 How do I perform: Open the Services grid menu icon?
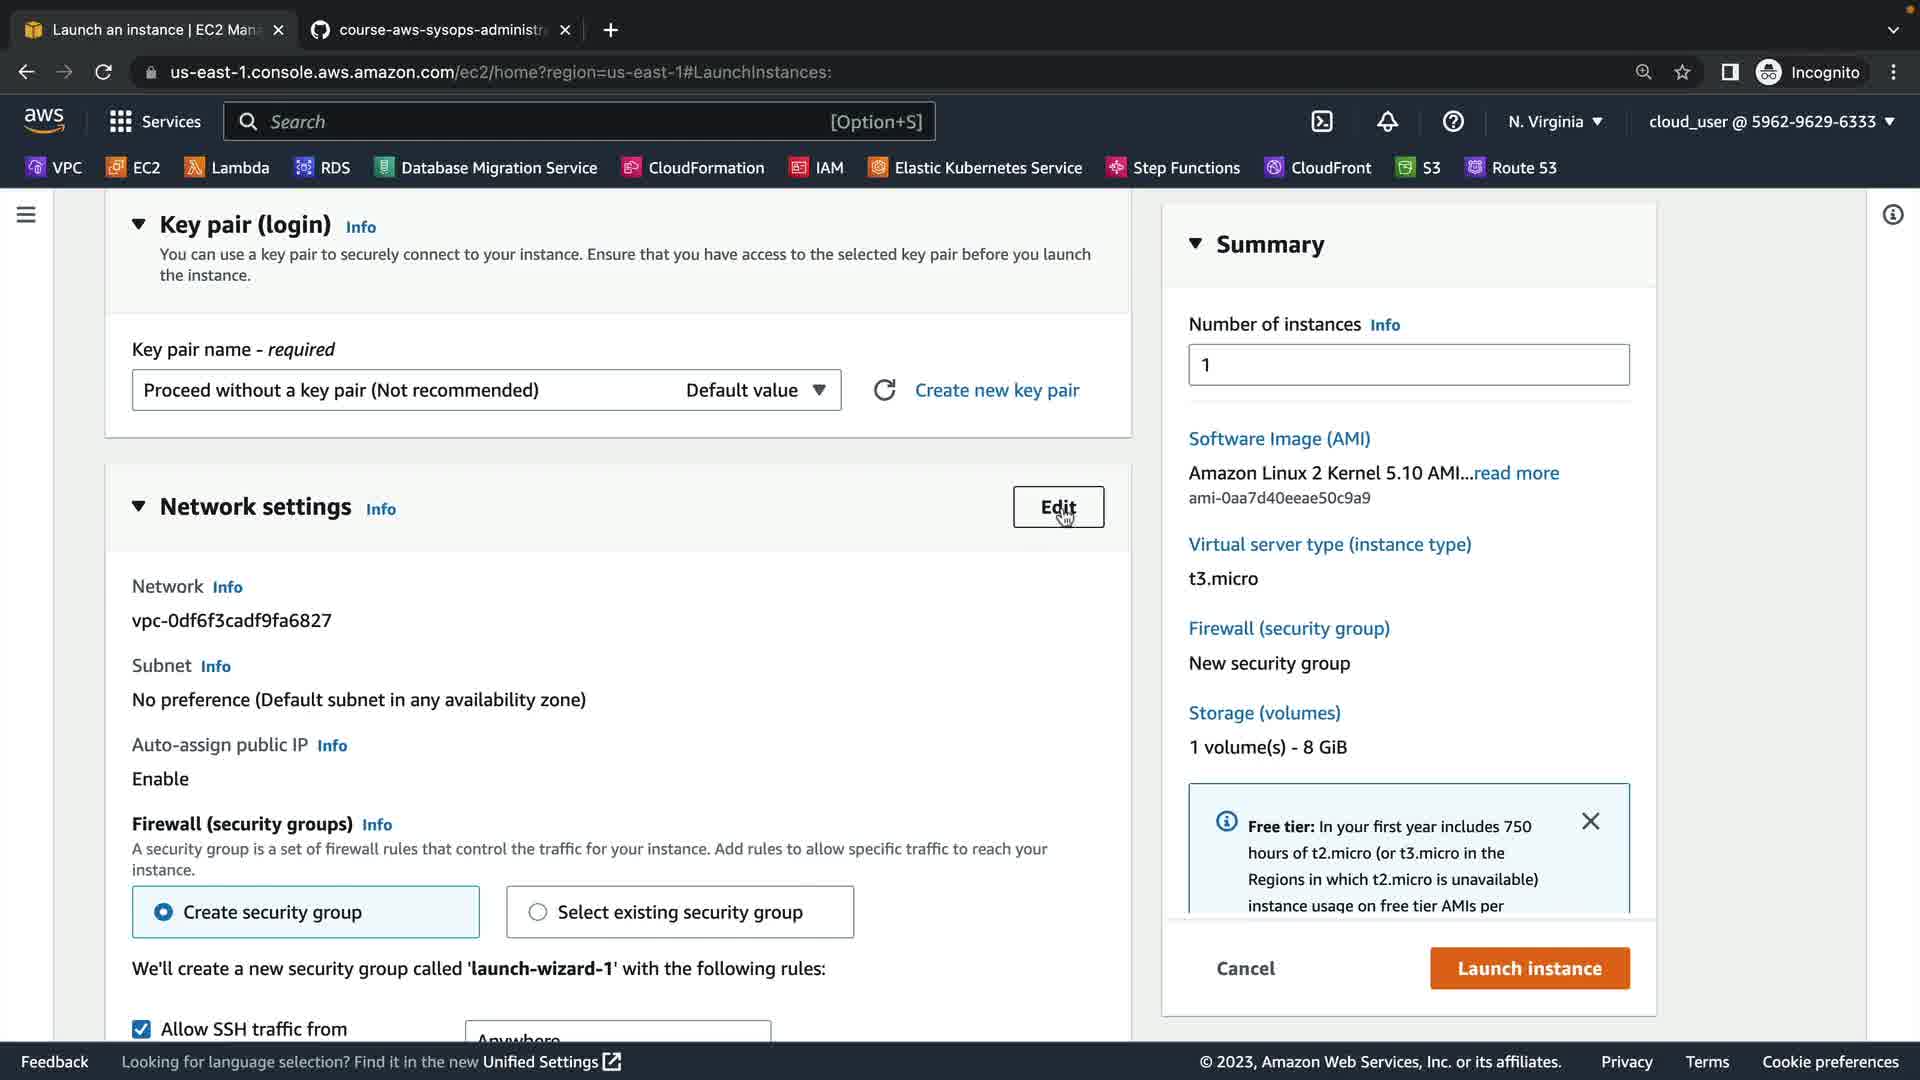(121, 122)
